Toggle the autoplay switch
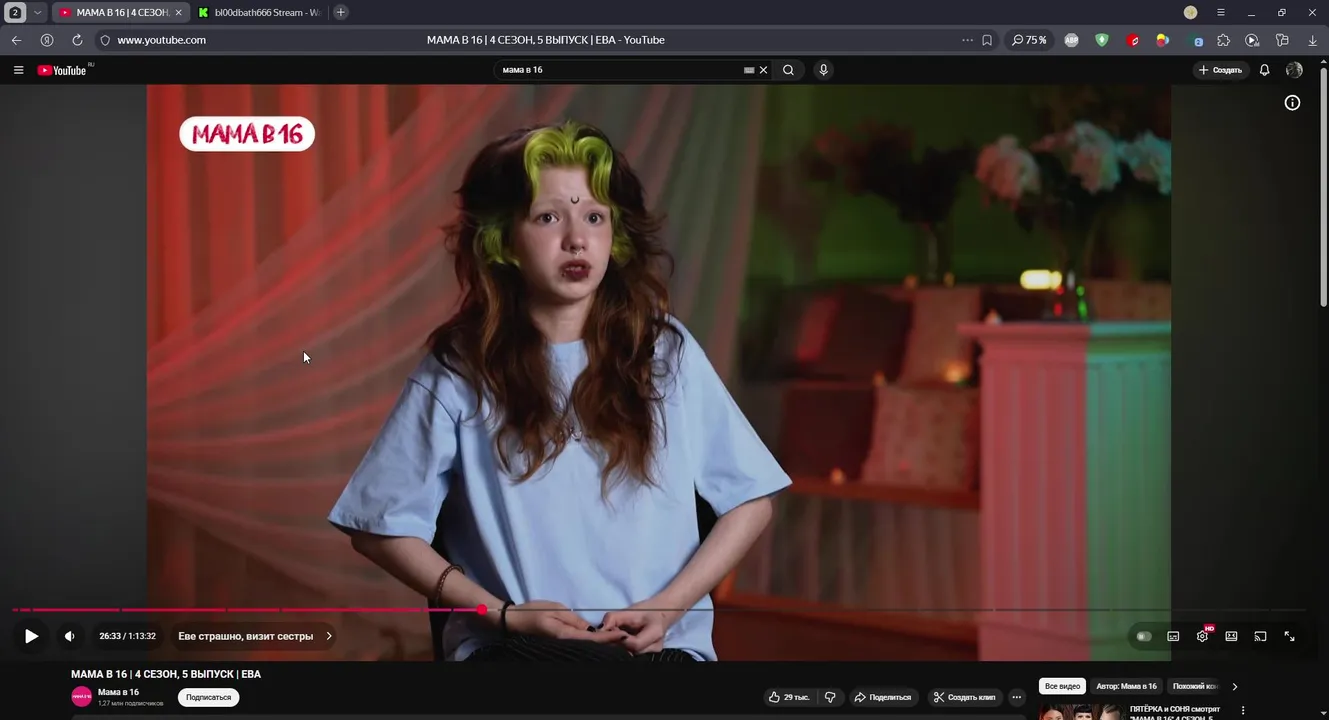Screen dimensions: 1329x720 tap(1144, 636)
